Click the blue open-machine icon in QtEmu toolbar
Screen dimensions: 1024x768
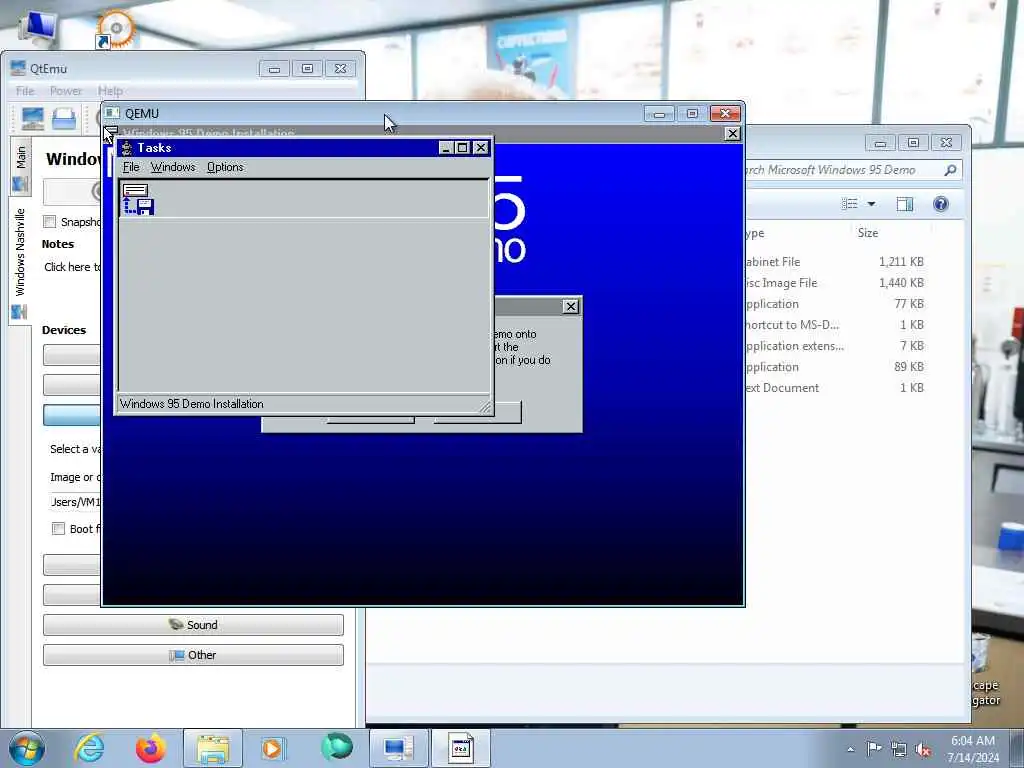click(x=64, y=118)
